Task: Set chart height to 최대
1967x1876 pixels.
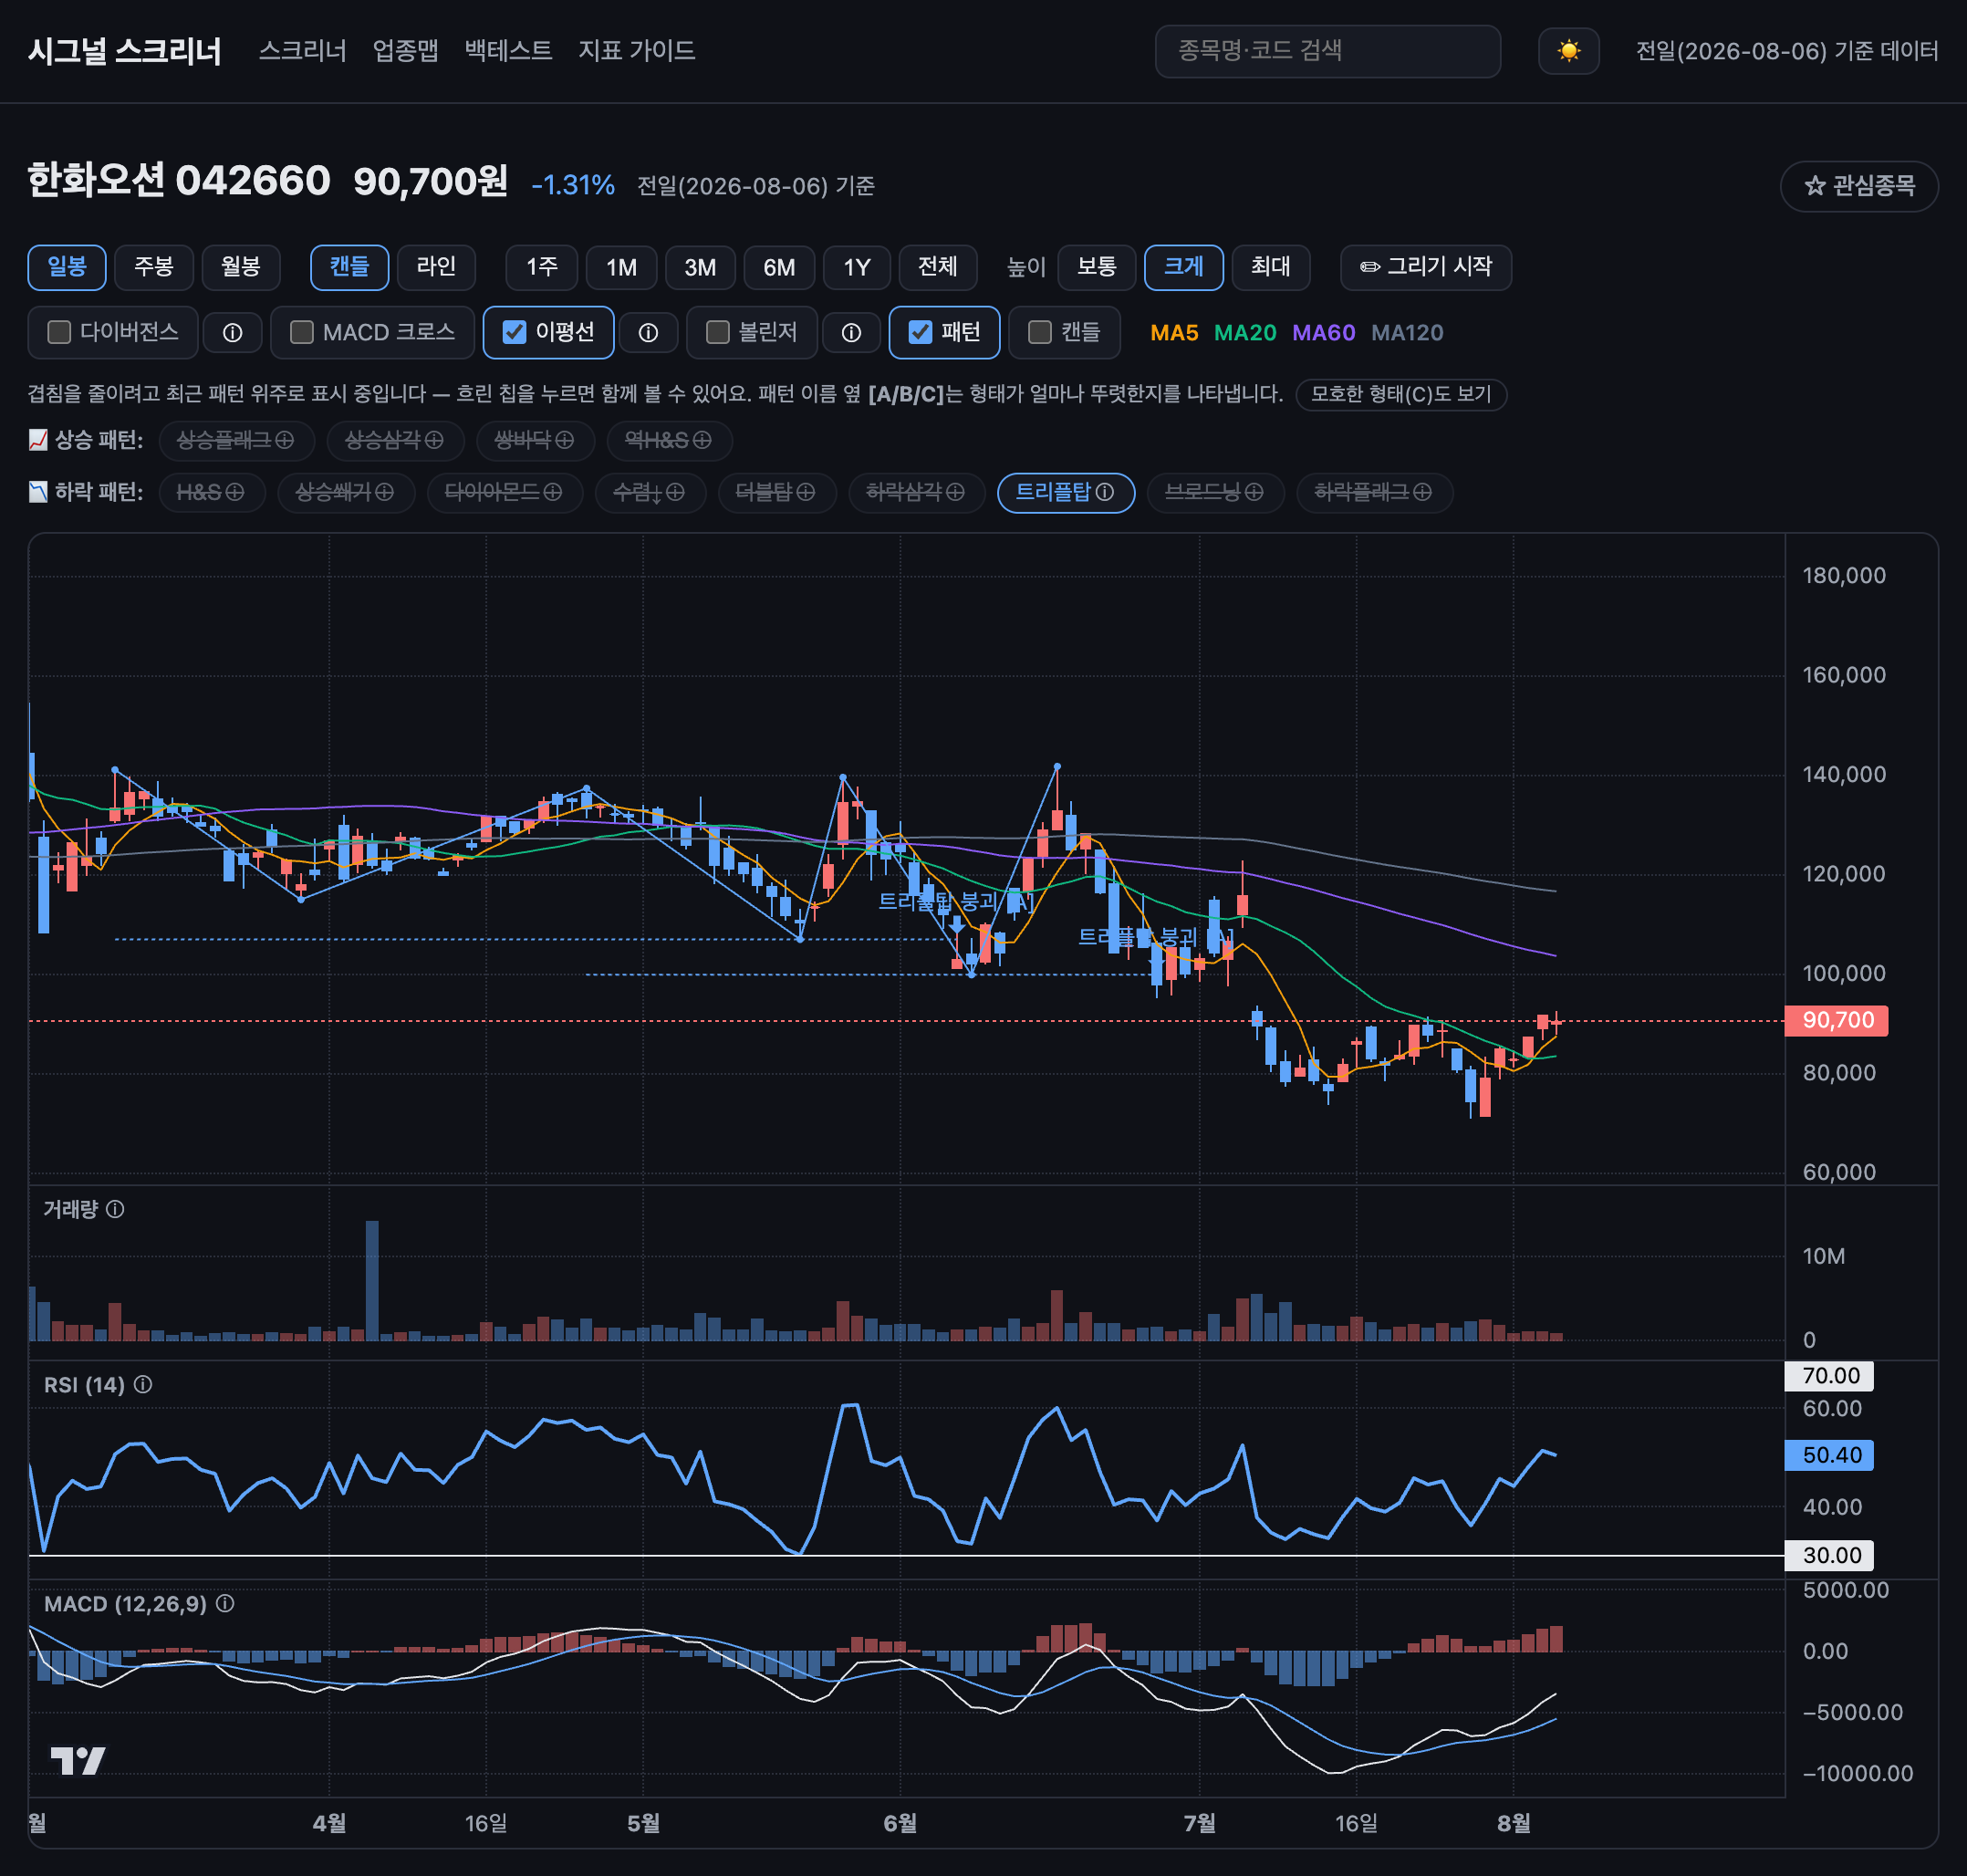Action: point(1271,267)
